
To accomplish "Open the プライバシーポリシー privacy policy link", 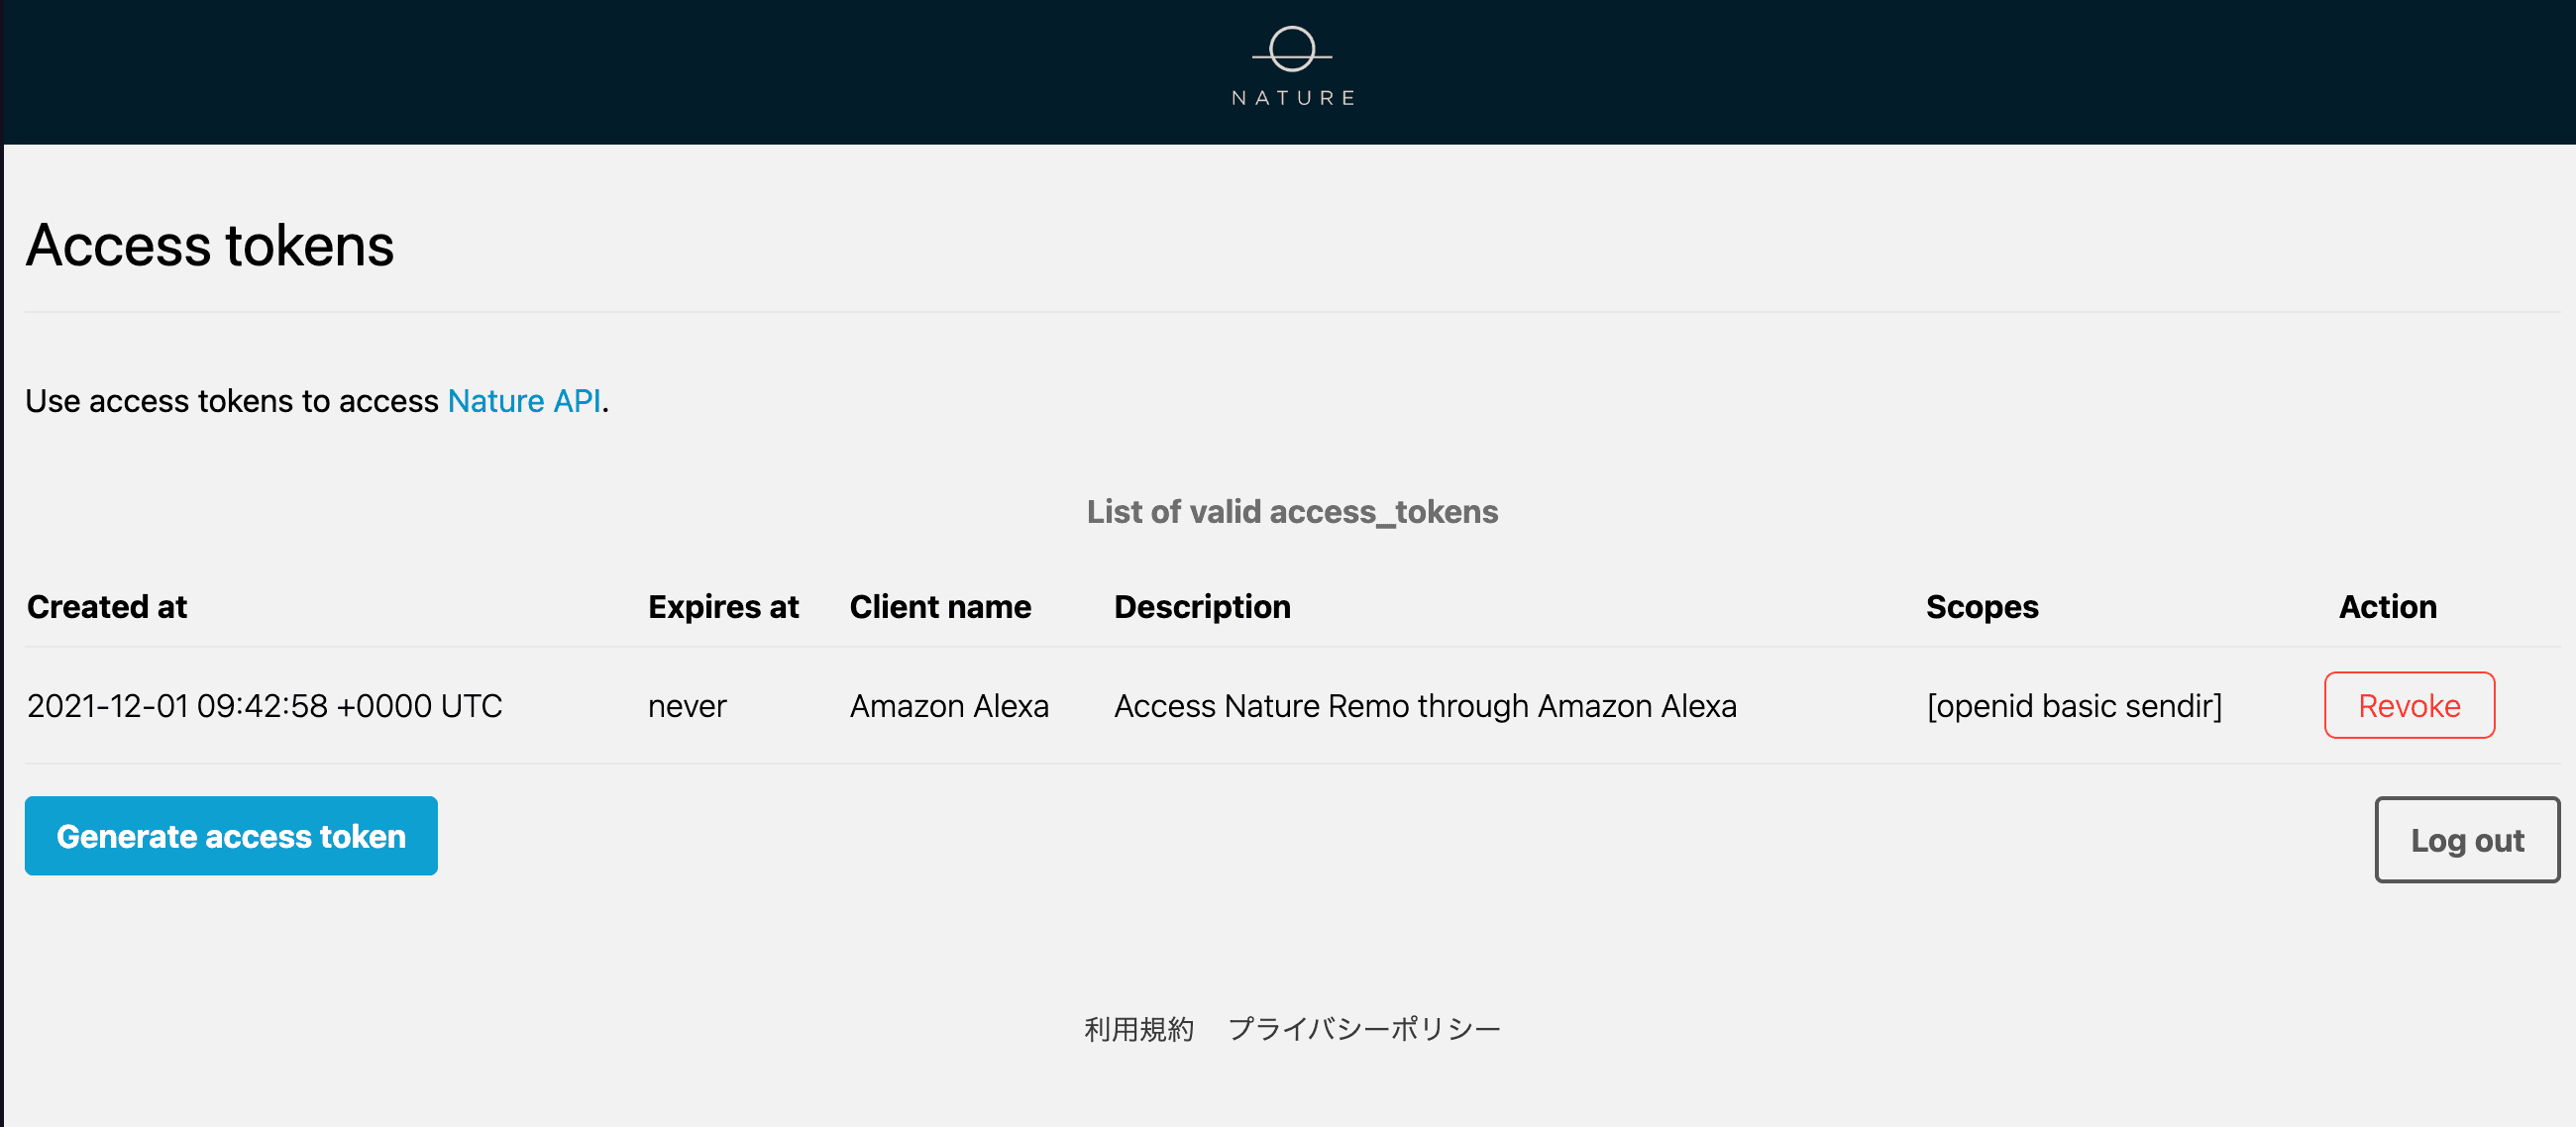I will 1364,1028.
